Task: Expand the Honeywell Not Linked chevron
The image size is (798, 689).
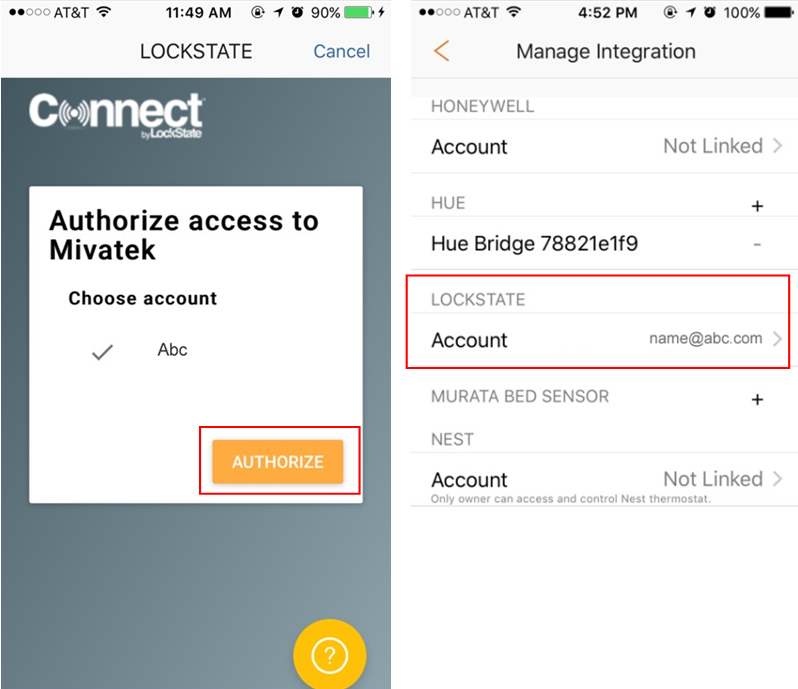Action: [x=777, y=146]
